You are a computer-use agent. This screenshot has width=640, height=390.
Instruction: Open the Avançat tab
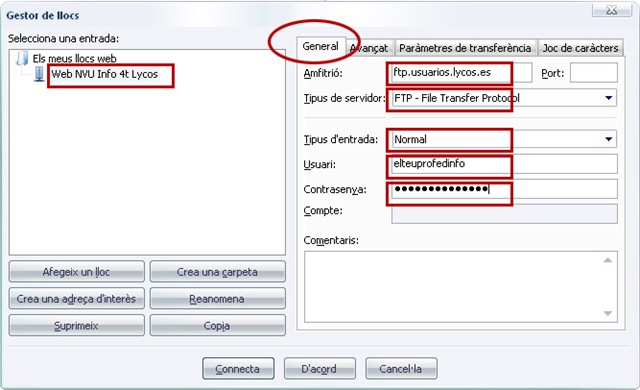(x=370, y=48)
